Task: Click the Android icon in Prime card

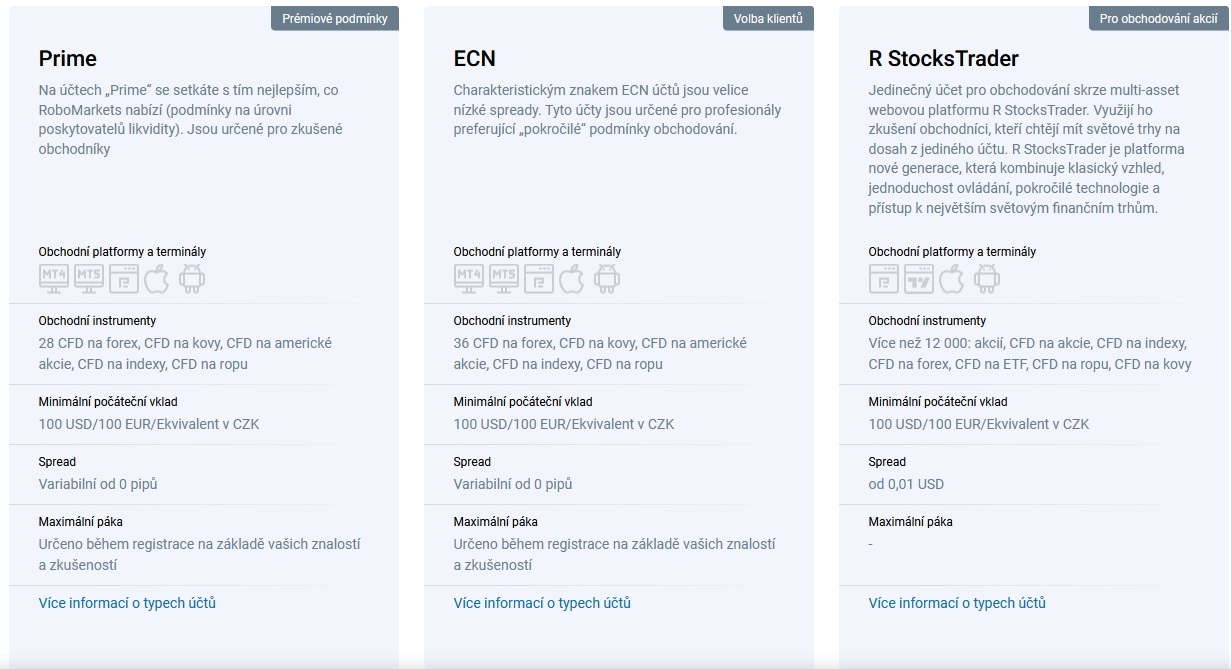Action: pos(191,278)
